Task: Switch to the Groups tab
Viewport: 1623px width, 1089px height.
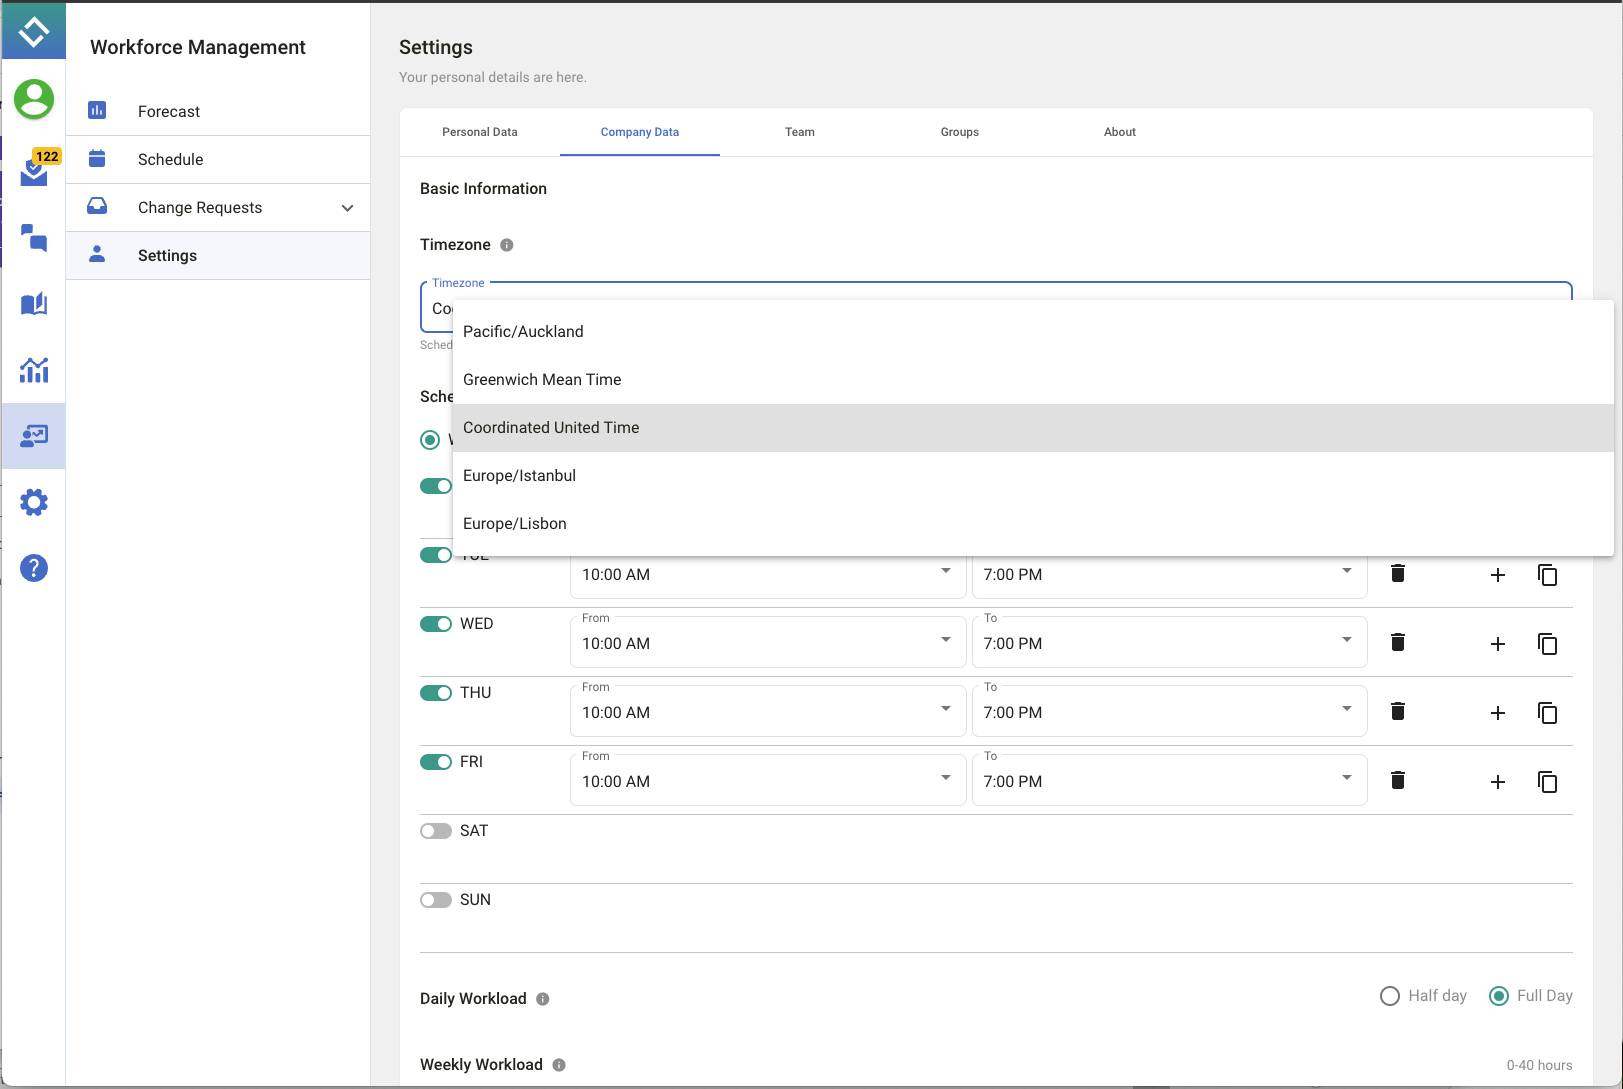Action: pyautogui.click(x=959, y=132)
